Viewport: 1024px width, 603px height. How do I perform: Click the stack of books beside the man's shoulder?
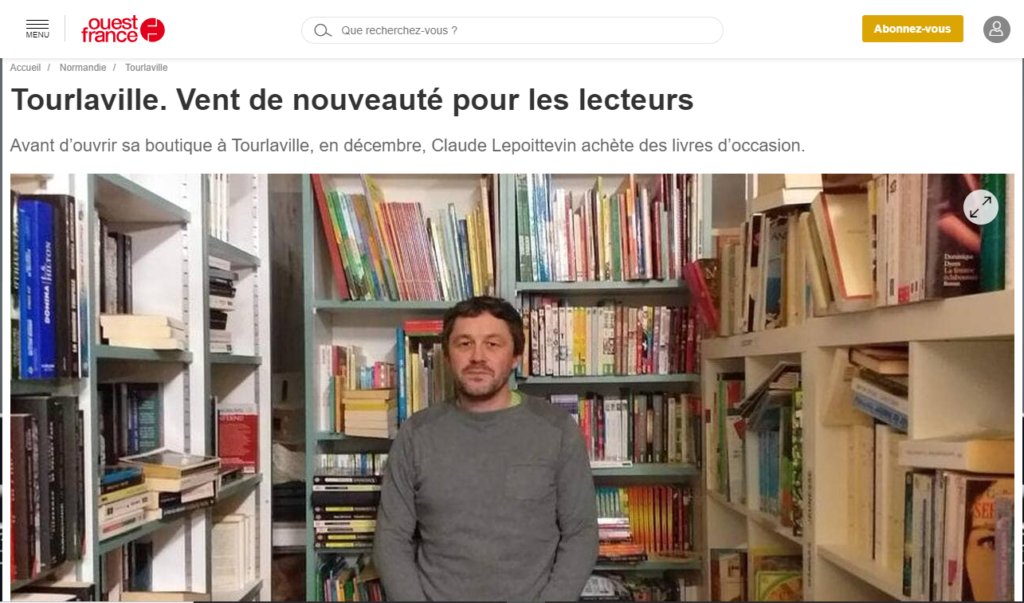(x=370, y=413)
